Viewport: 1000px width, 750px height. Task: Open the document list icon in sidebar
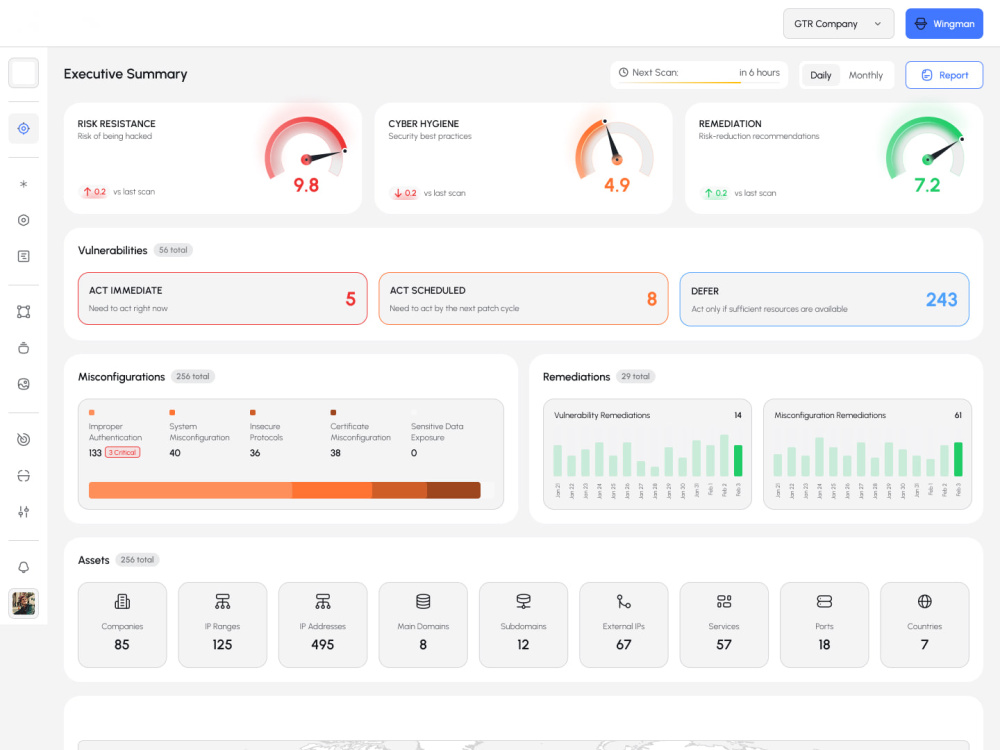click(x=24, y=256)
